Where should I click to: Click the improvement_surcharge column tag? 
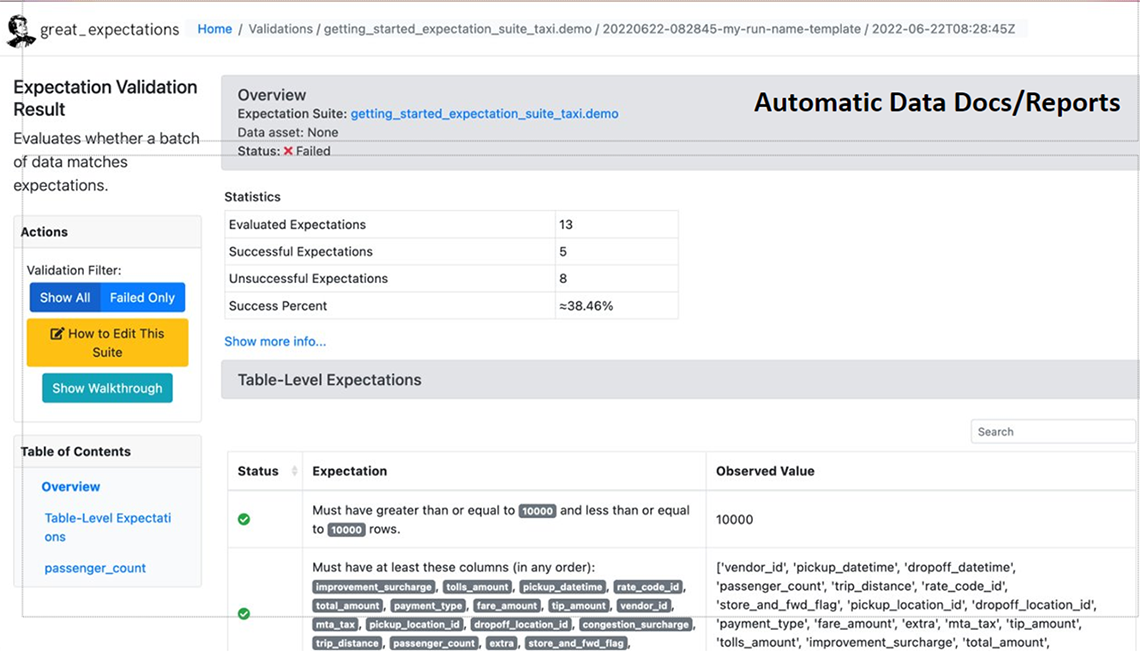click(x=374, y=587)
